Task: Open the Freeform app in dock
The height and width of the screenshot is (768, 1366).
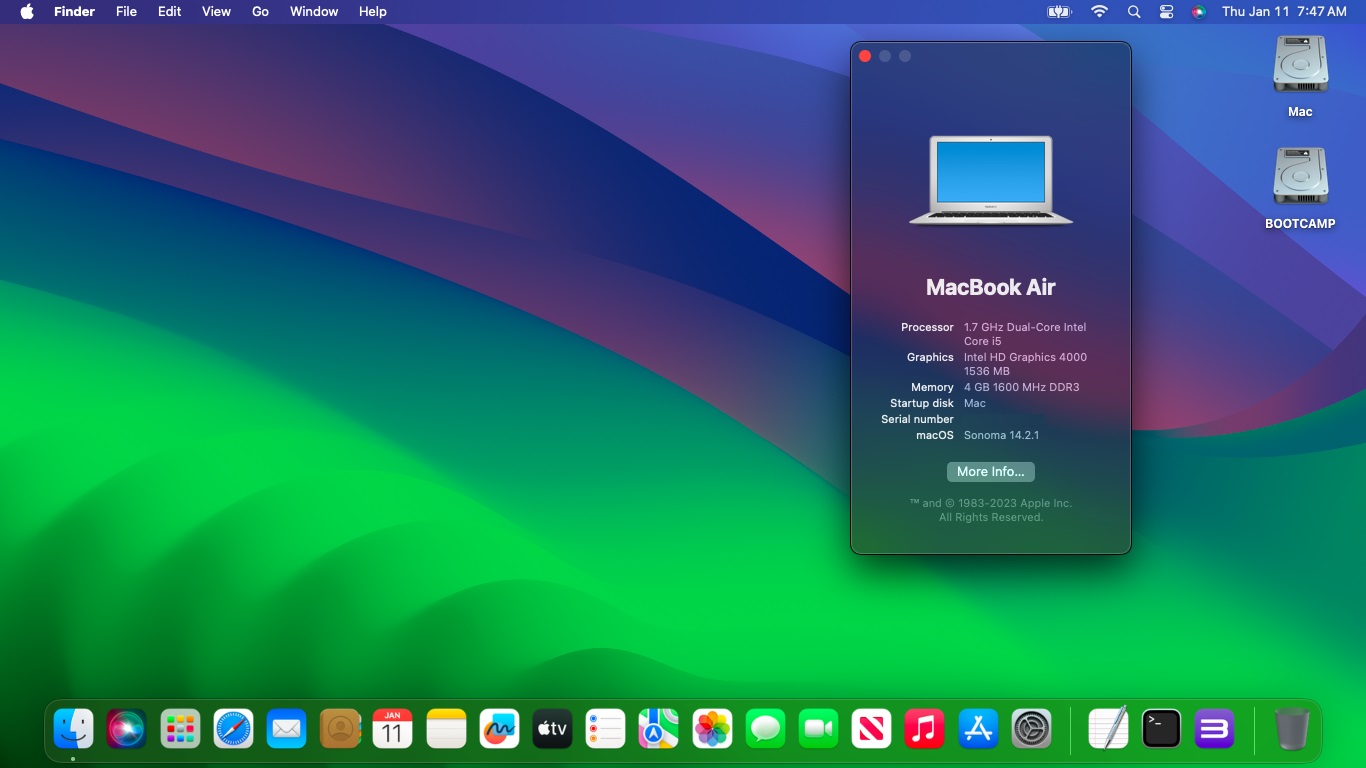Action: click(499, 729)
